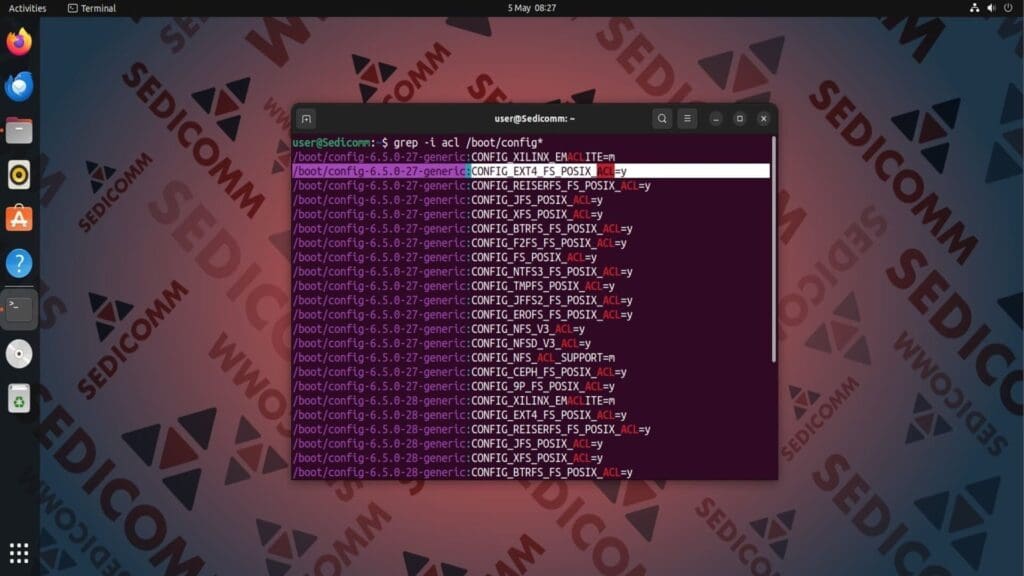Screen dimensions: 1024x576
Task: Select the Terminal dock icon
Action: pos(19,308)
